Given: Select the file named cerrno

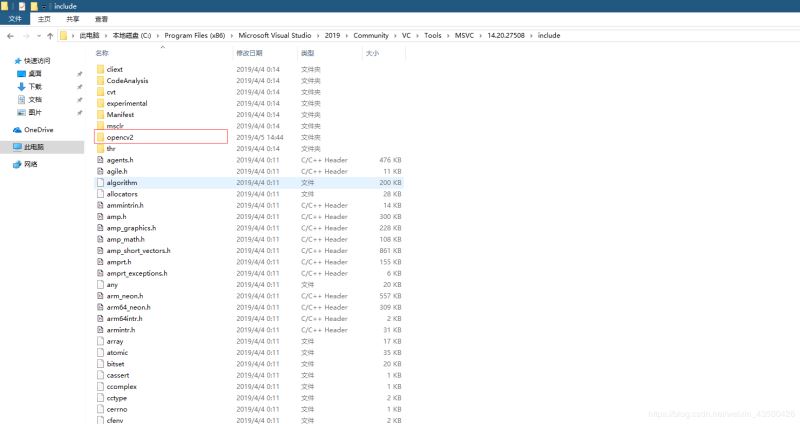Looking at the screenshot, I should pyautogui.click(x=117, y=409).
